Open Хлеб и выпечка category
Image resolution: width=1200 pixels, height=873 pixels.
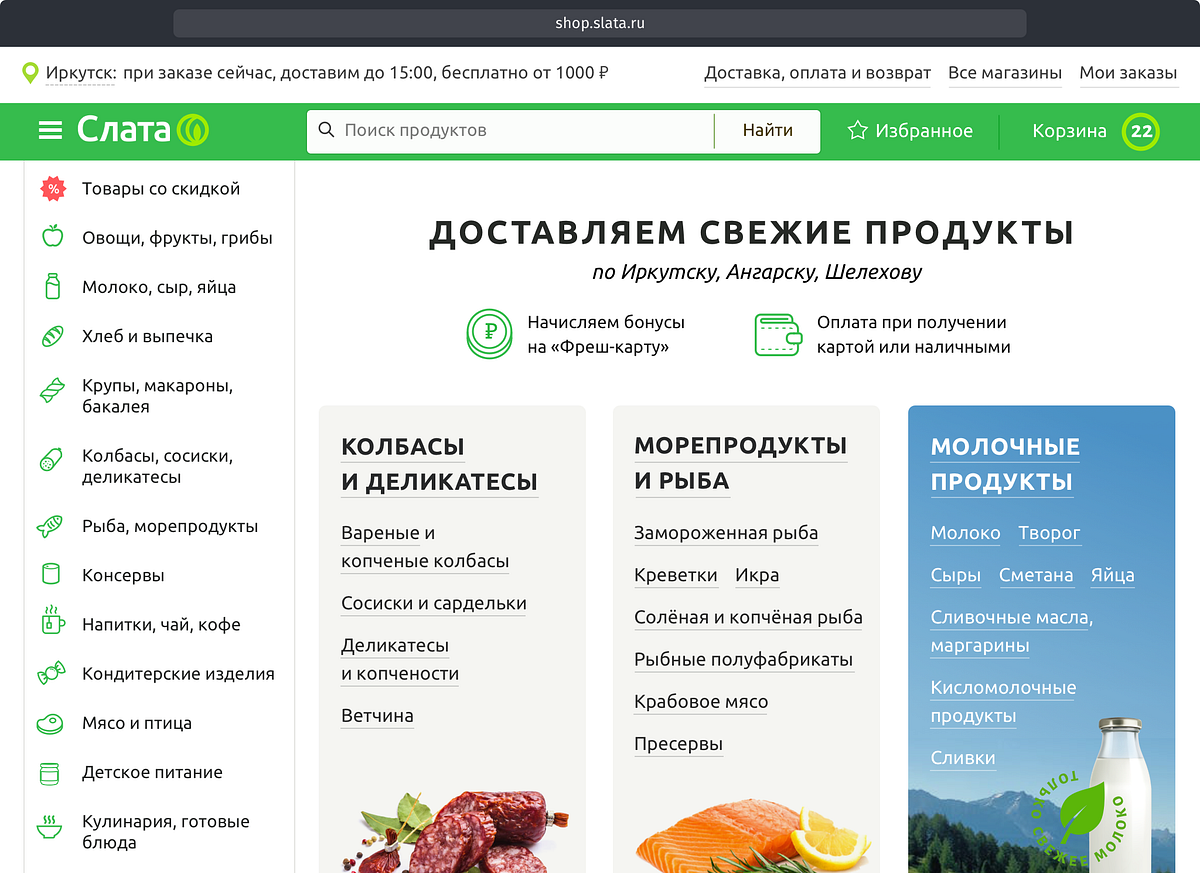[x=147, y=336]
